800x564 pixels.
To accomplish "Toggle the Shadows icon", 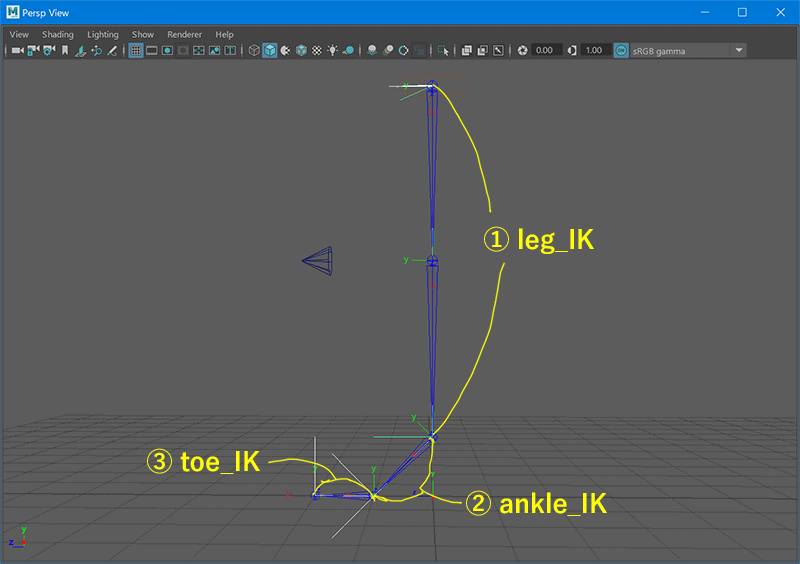I will (x=349, y=51).
